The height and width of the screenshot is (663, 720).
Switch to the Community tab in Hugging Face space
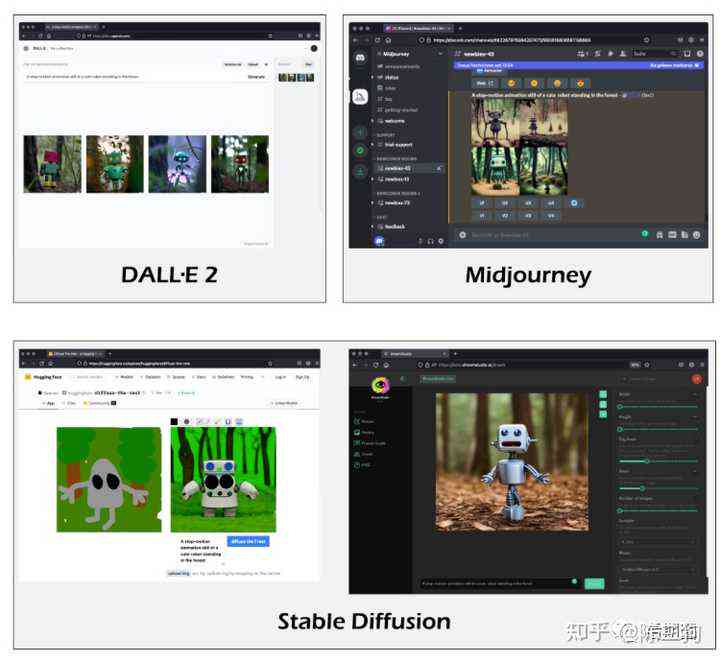pos(100,403)
